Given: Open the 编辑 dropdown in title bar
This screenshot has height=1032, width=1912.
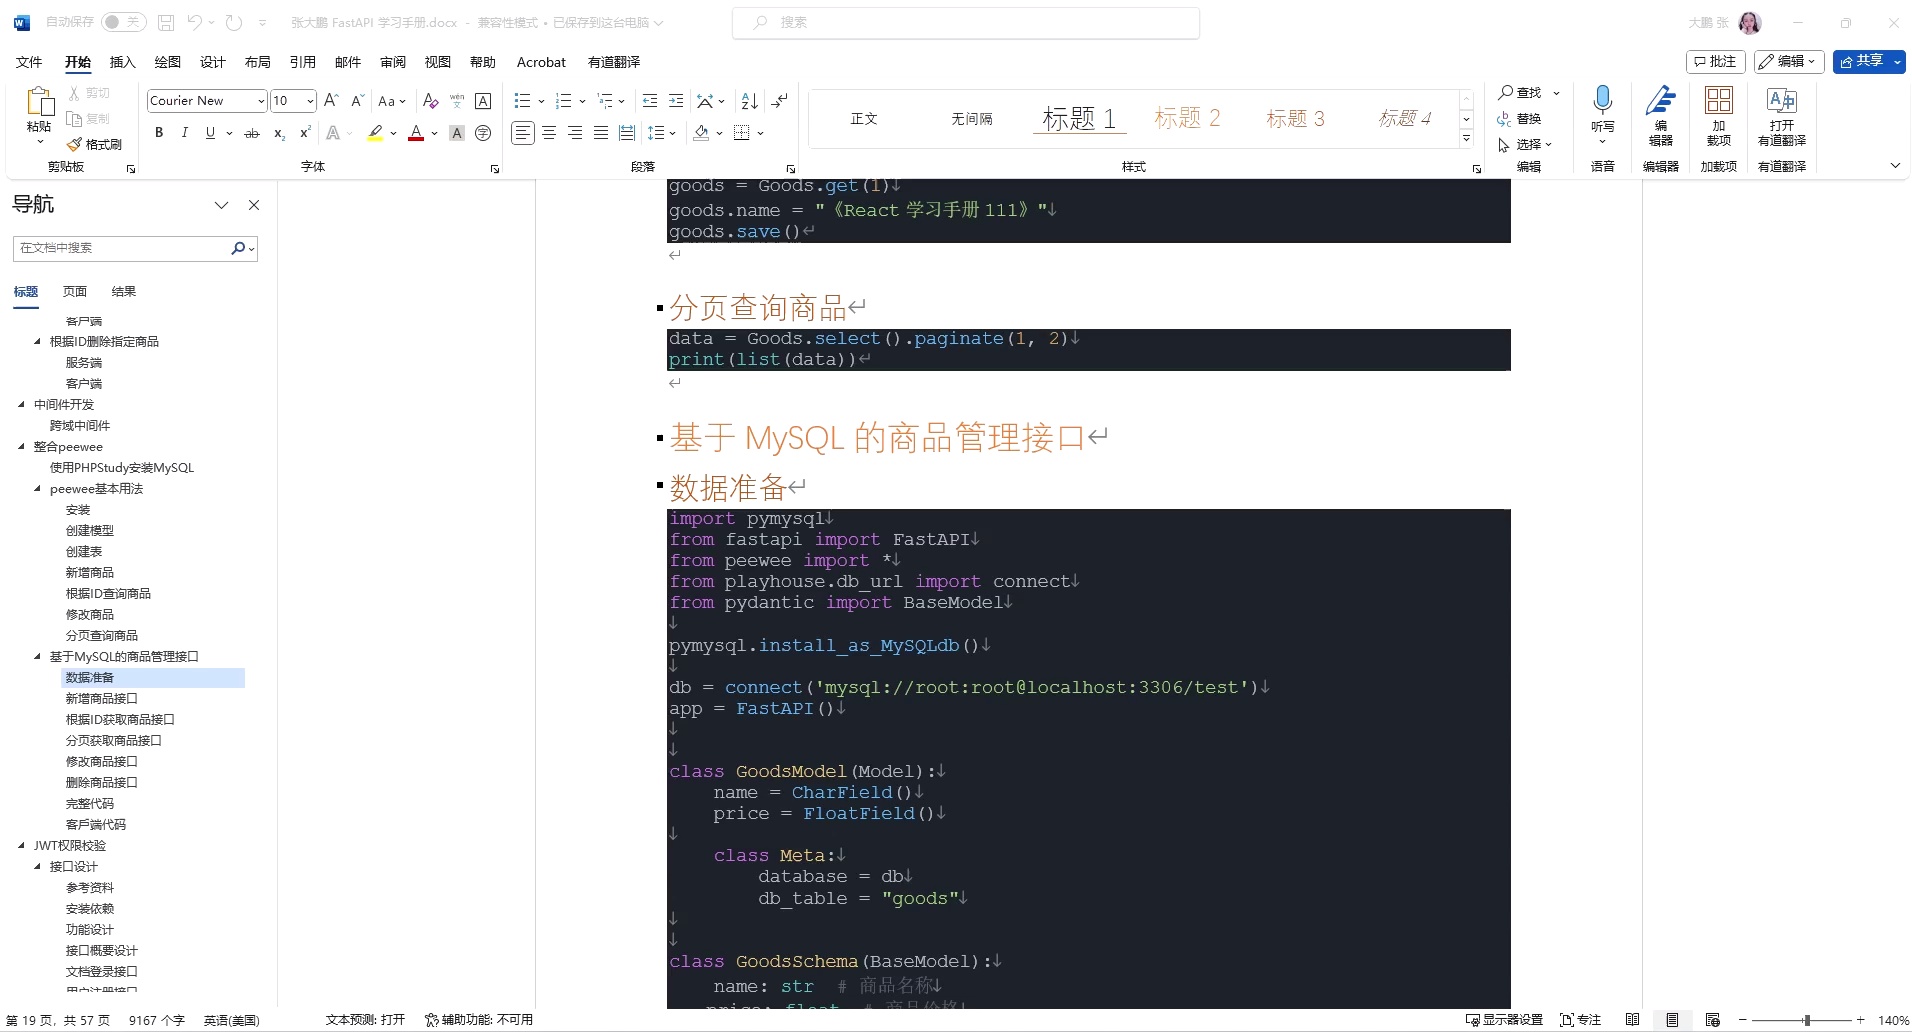Looking at the screenshot, I should click(x=1786, y=61).
